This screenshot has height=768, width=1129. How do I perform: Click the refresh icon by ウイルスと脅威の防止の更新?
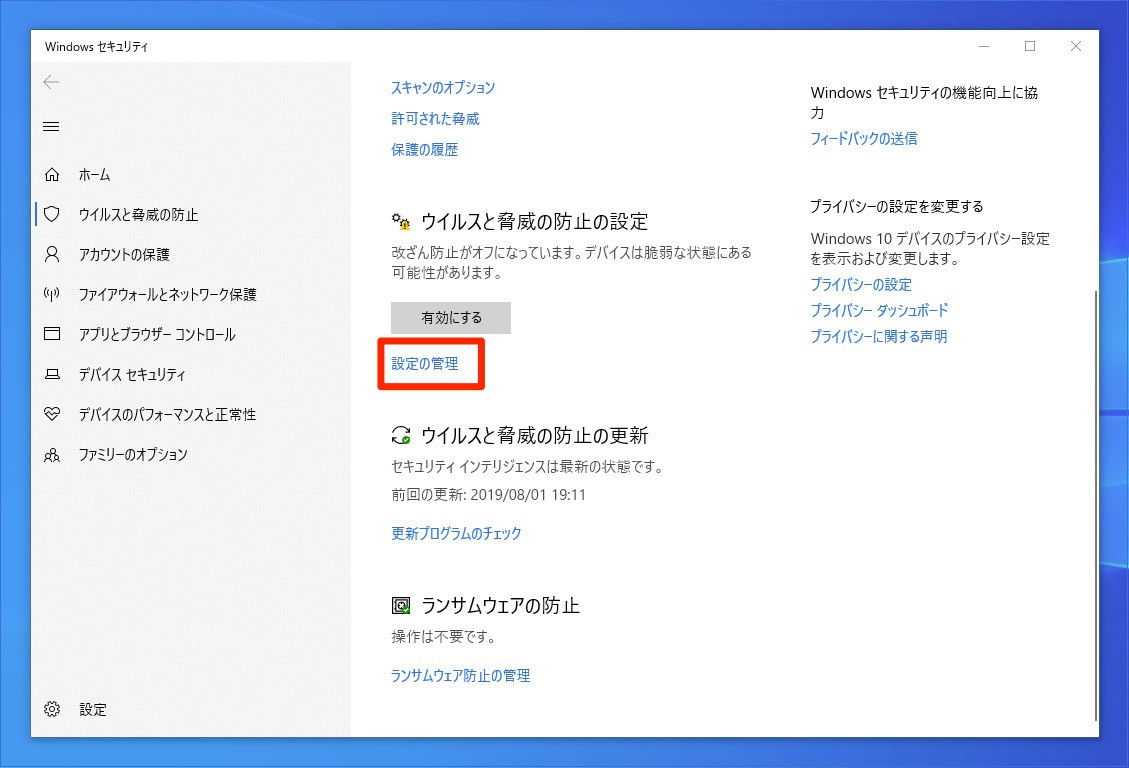pyautogui.click(x=401, y=435)
